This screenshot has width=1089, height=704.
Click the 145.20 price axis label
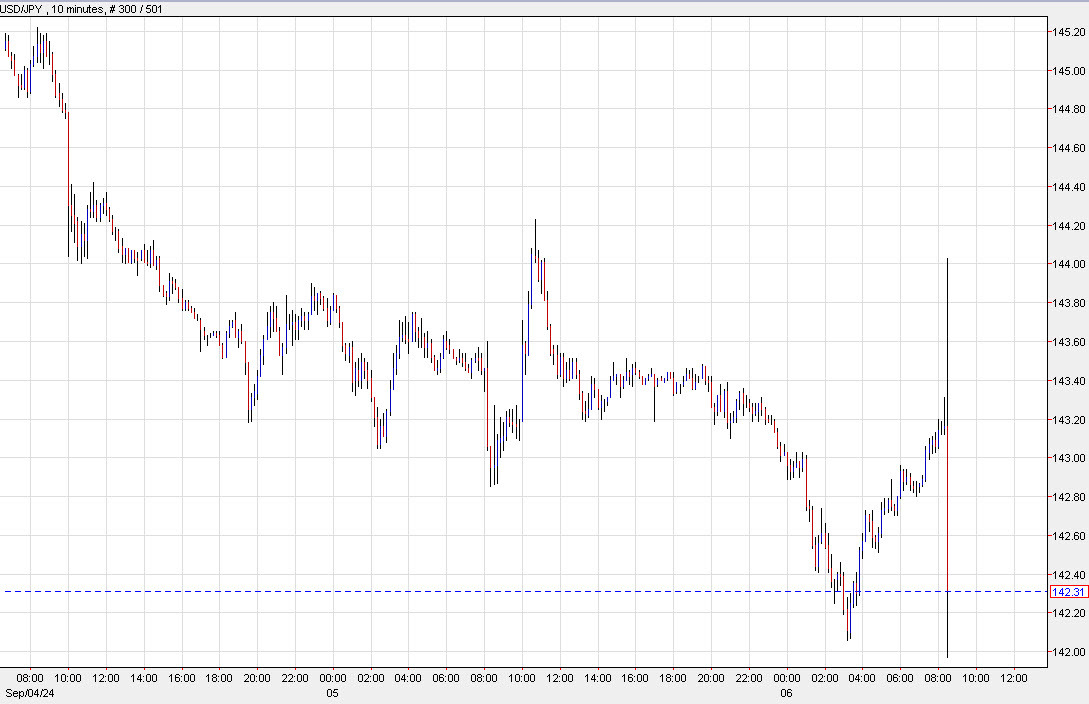[1066, 32]
